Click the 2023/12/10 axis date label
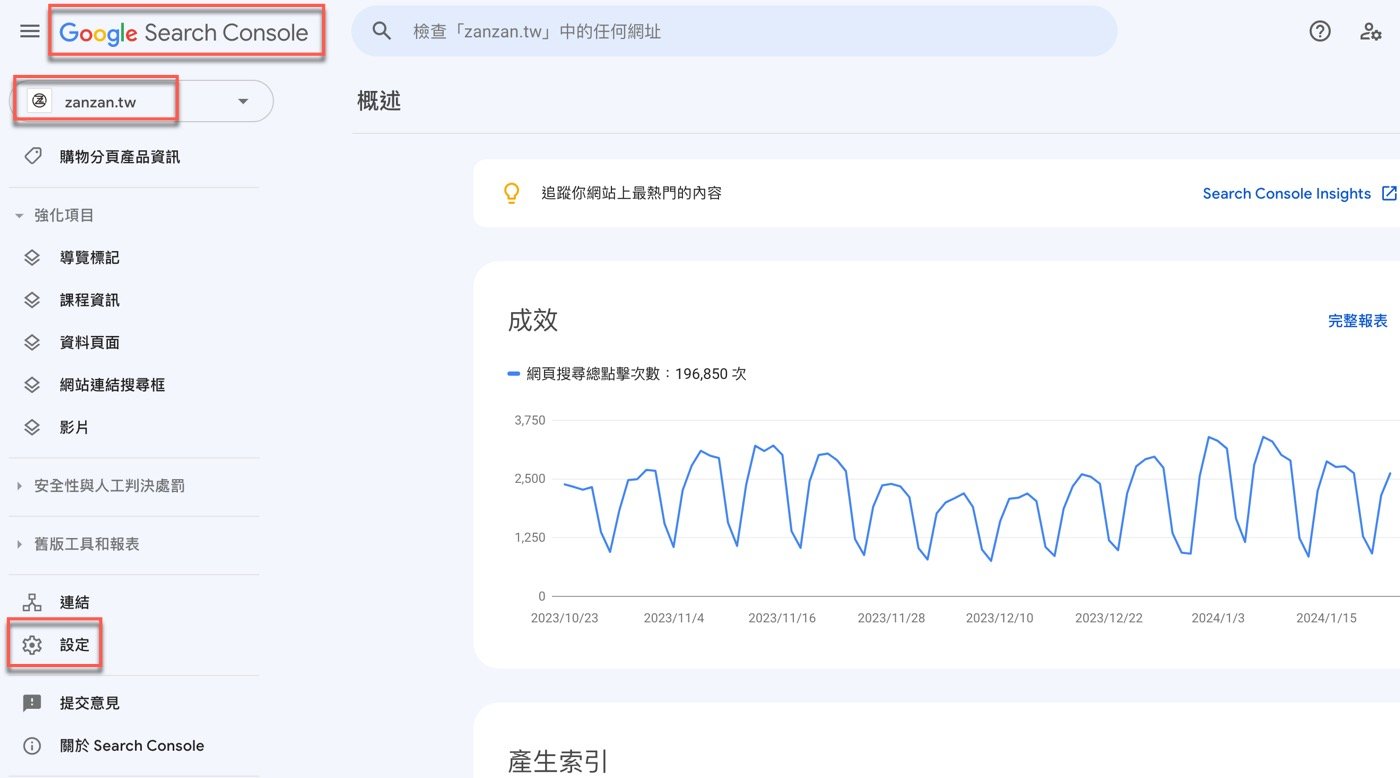This screenshot has width=1400, height=778. (999, 618)
